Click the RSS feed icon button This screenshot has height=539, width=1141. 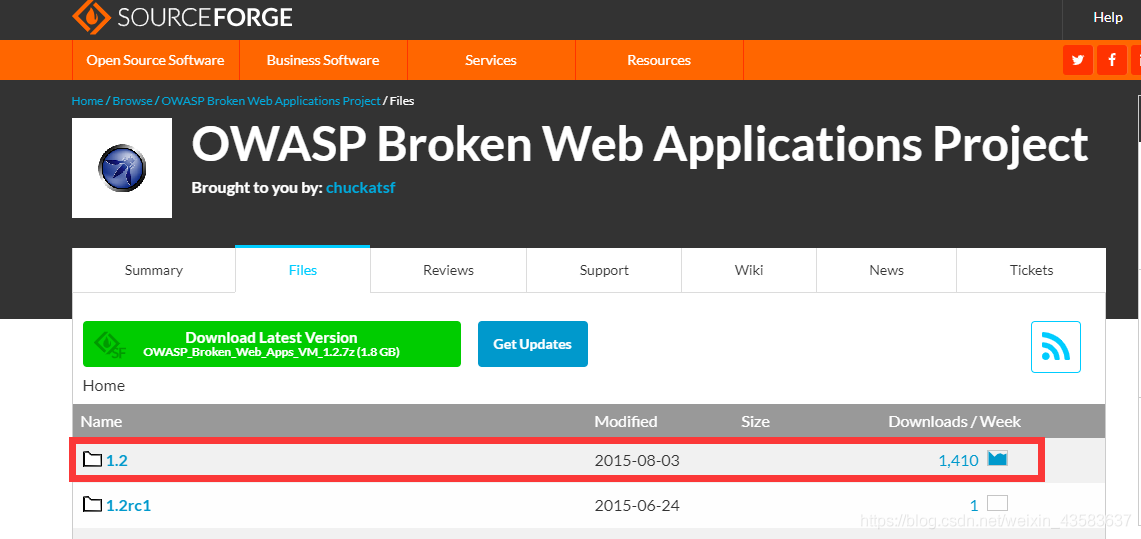1056,347
